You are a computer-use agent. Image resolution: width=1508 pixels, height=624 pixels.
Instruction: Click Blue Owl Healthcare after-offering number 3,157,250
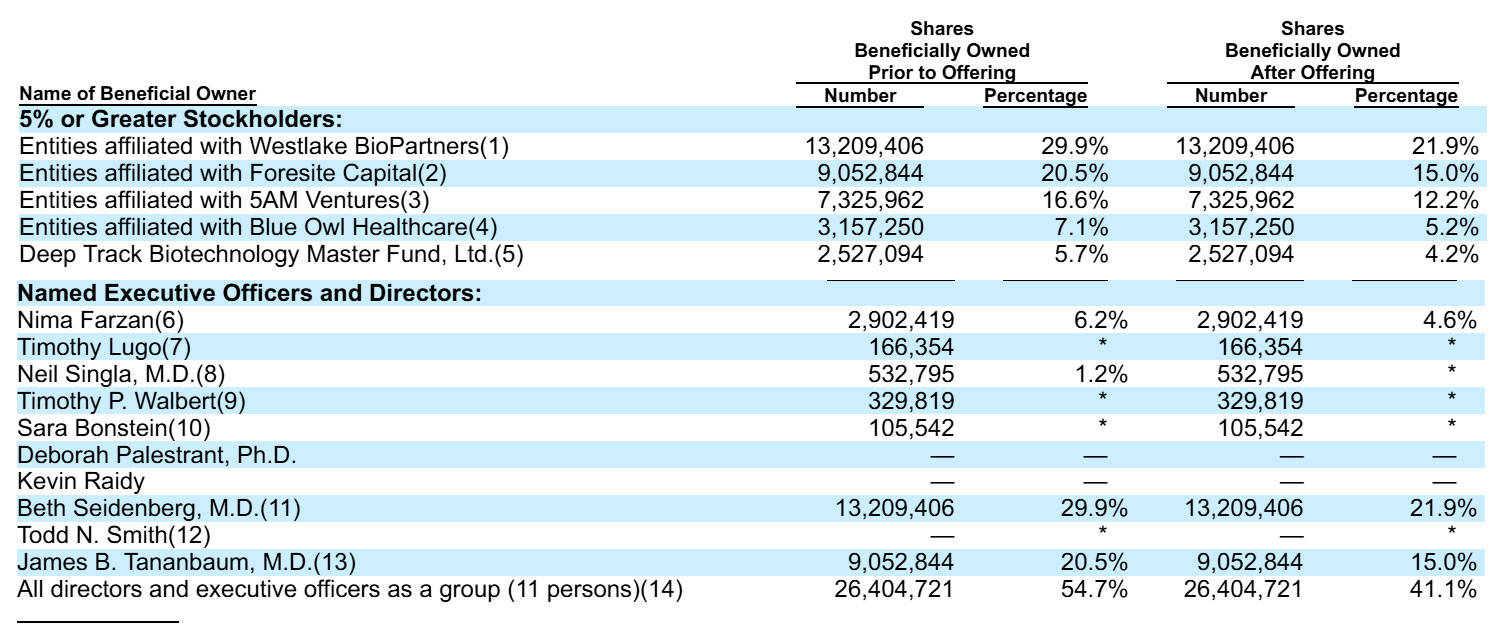(x=1241, y=227)
